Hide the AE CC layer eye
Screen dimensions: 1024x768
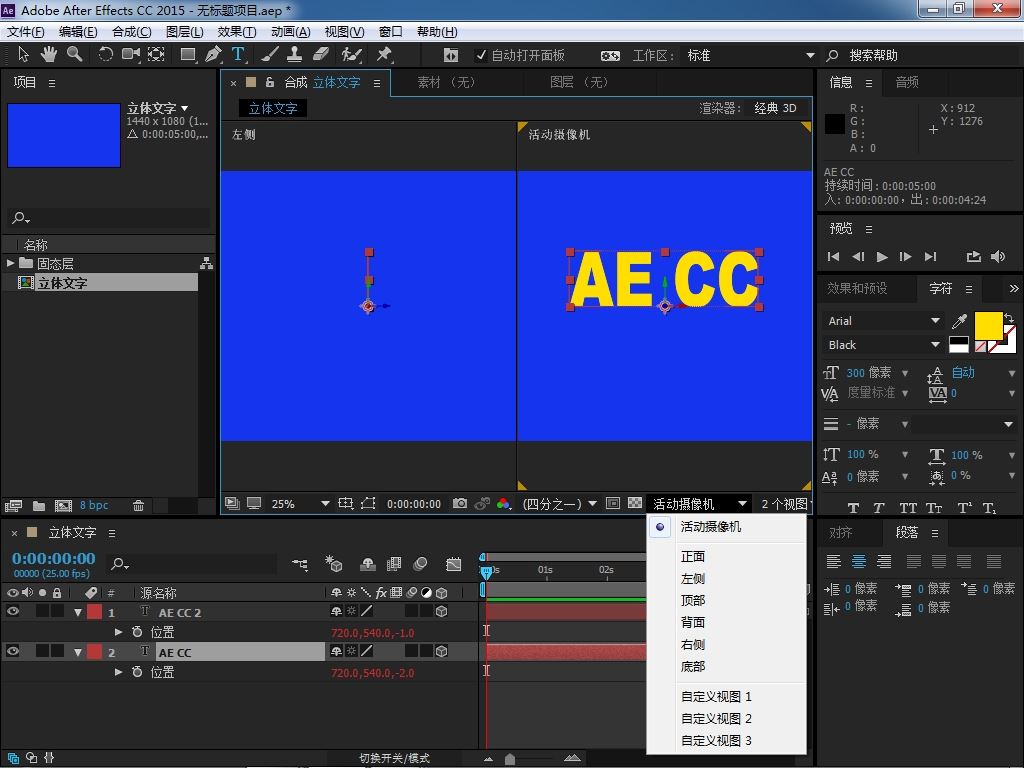tap(12, 651)
